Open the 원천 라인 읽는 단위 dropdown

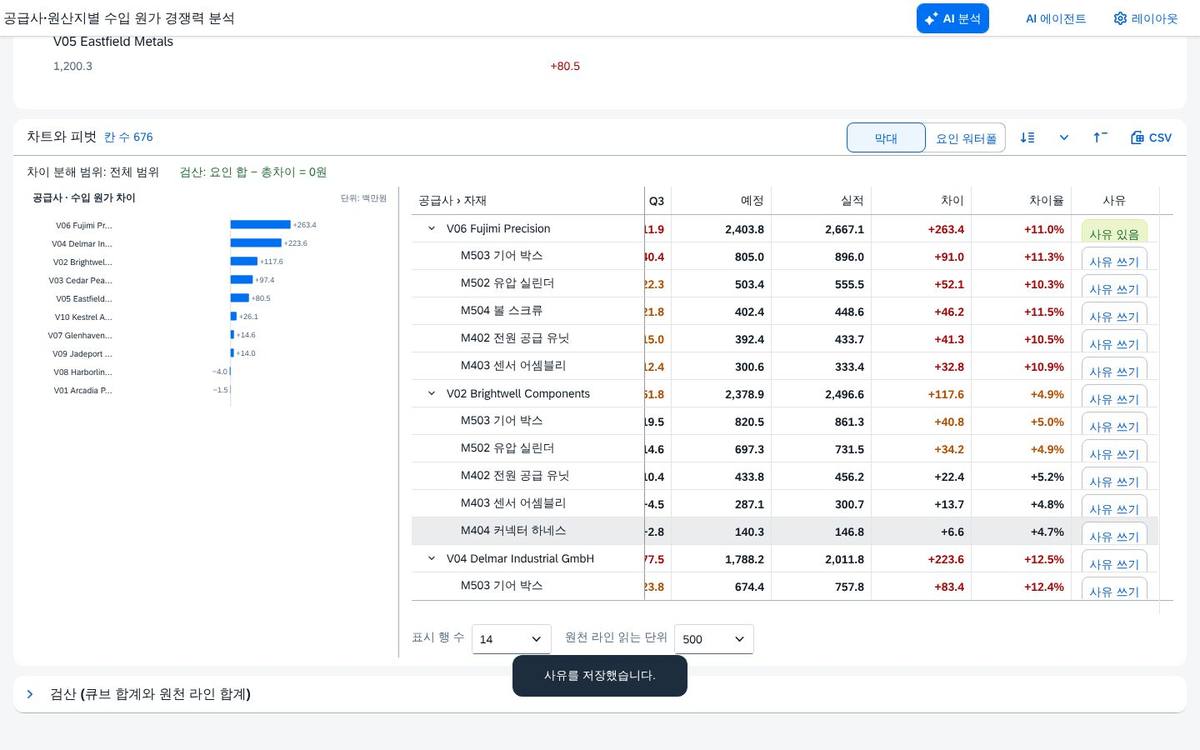(714, 639)
